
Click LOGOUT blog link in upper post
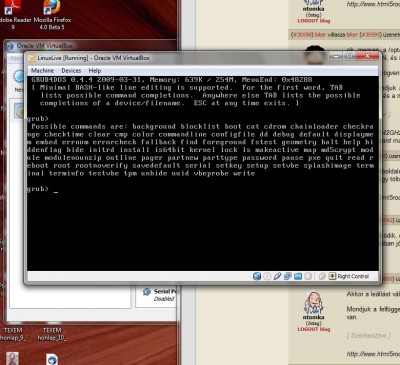coord(314,21)
